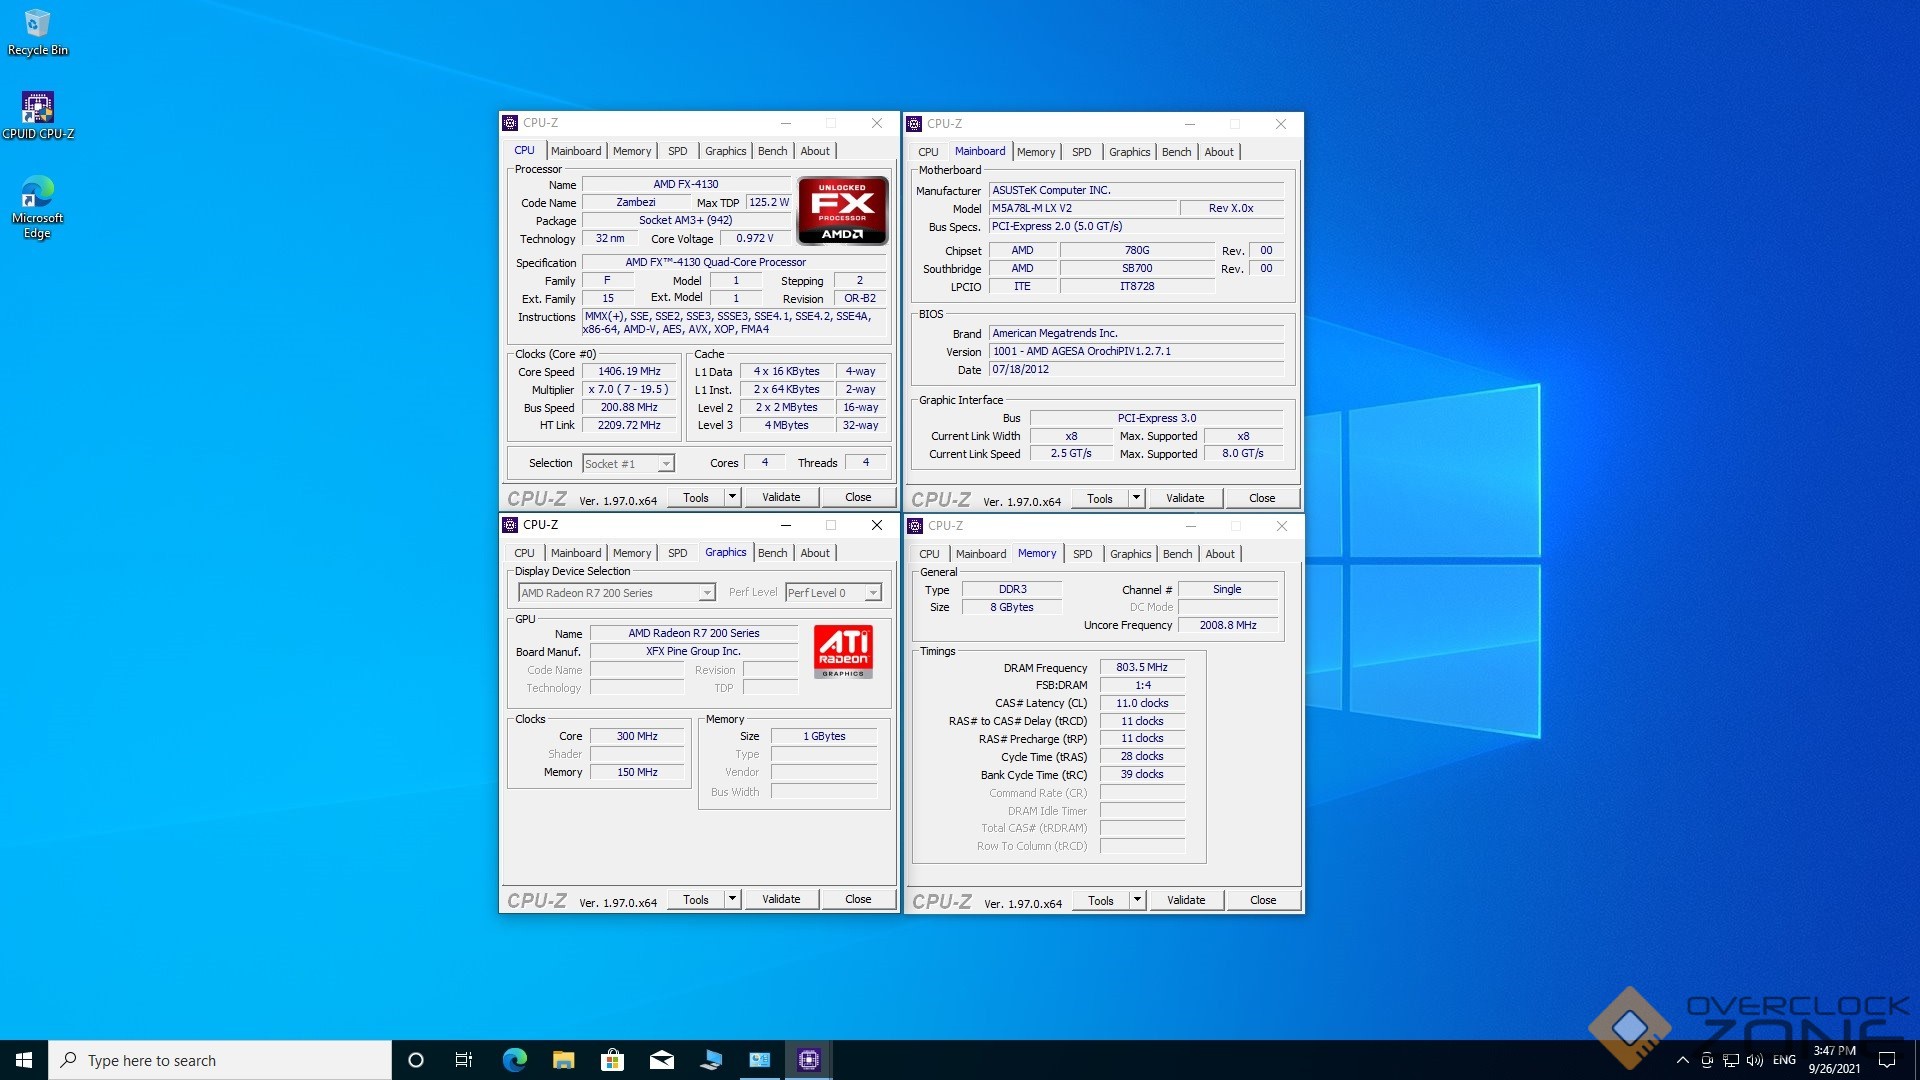This screenshot has height=1080, width=1920.
Task: Expand the Socket #1 selection dropdown
Action: [665, 464]
